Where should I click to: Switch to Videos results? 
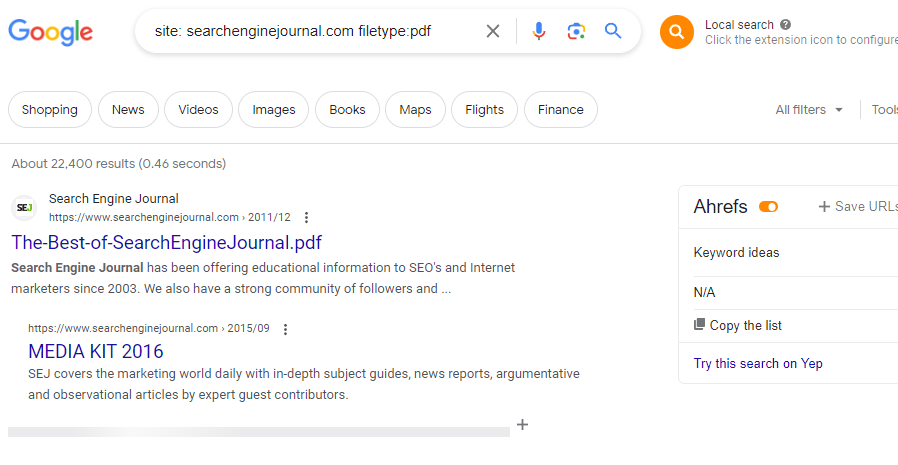[198, 110]
